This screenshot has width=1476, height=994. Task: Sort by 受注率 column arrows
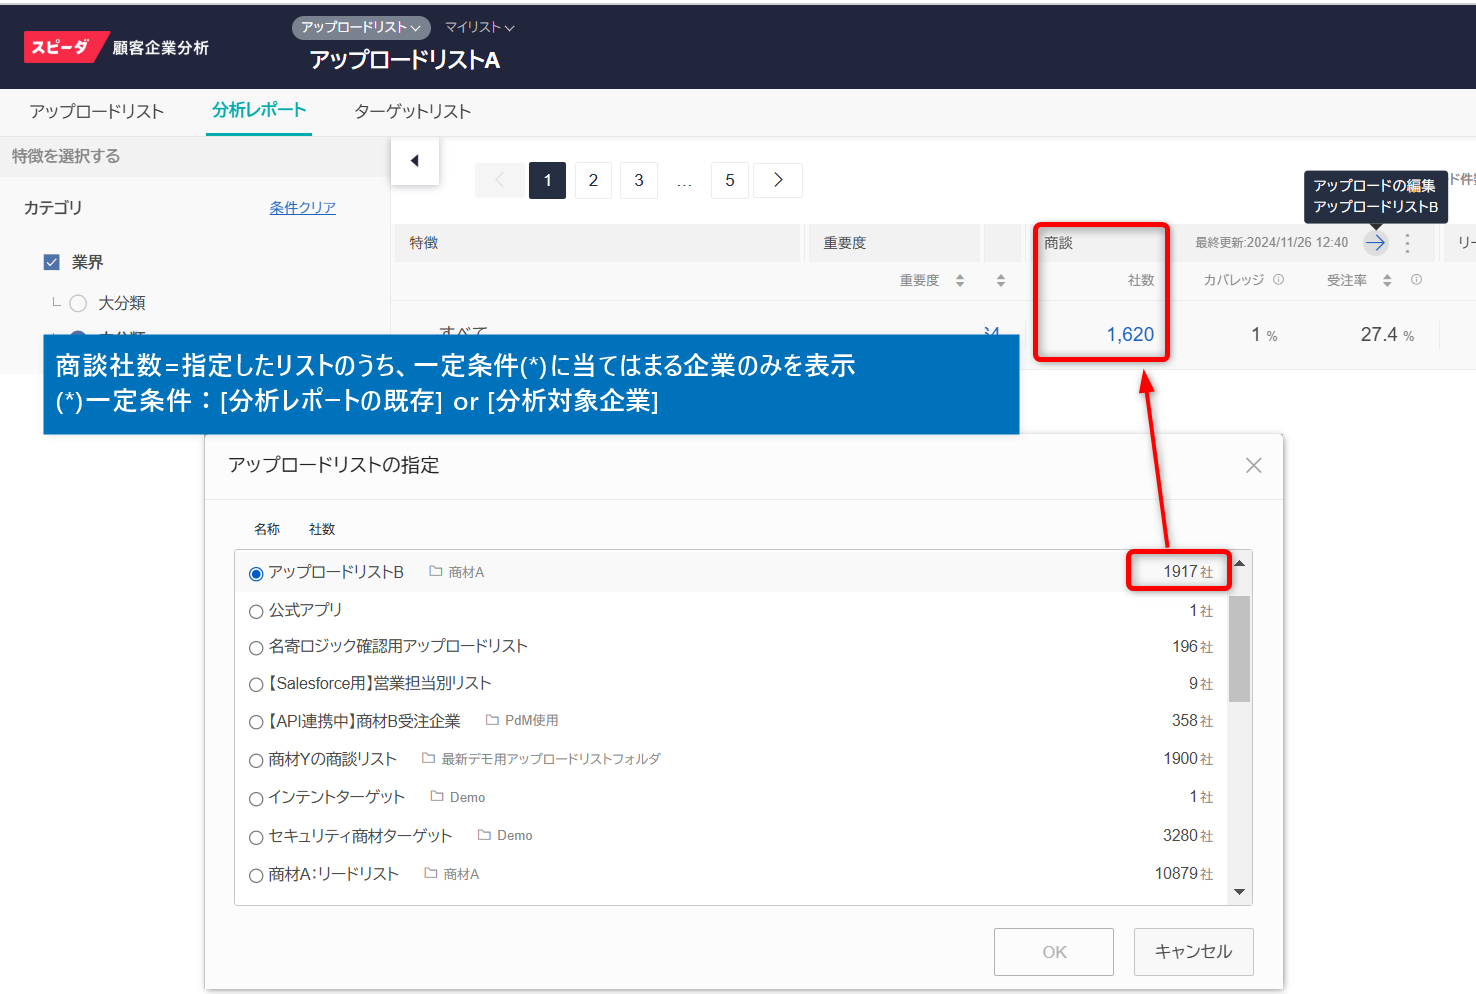(x=1387, y=281)
